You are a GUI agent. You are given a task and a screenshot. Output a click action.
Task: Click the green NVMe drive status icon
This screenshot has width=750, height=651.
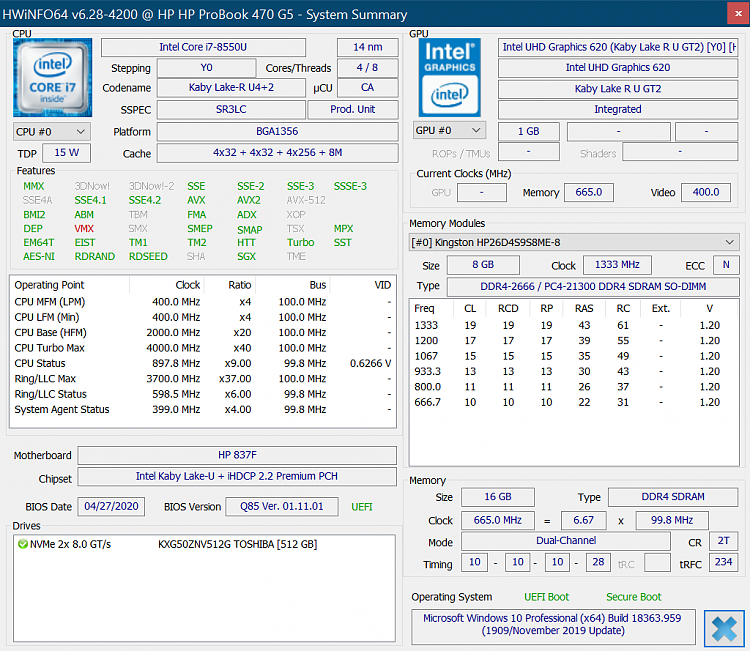[x=22, y=544]
